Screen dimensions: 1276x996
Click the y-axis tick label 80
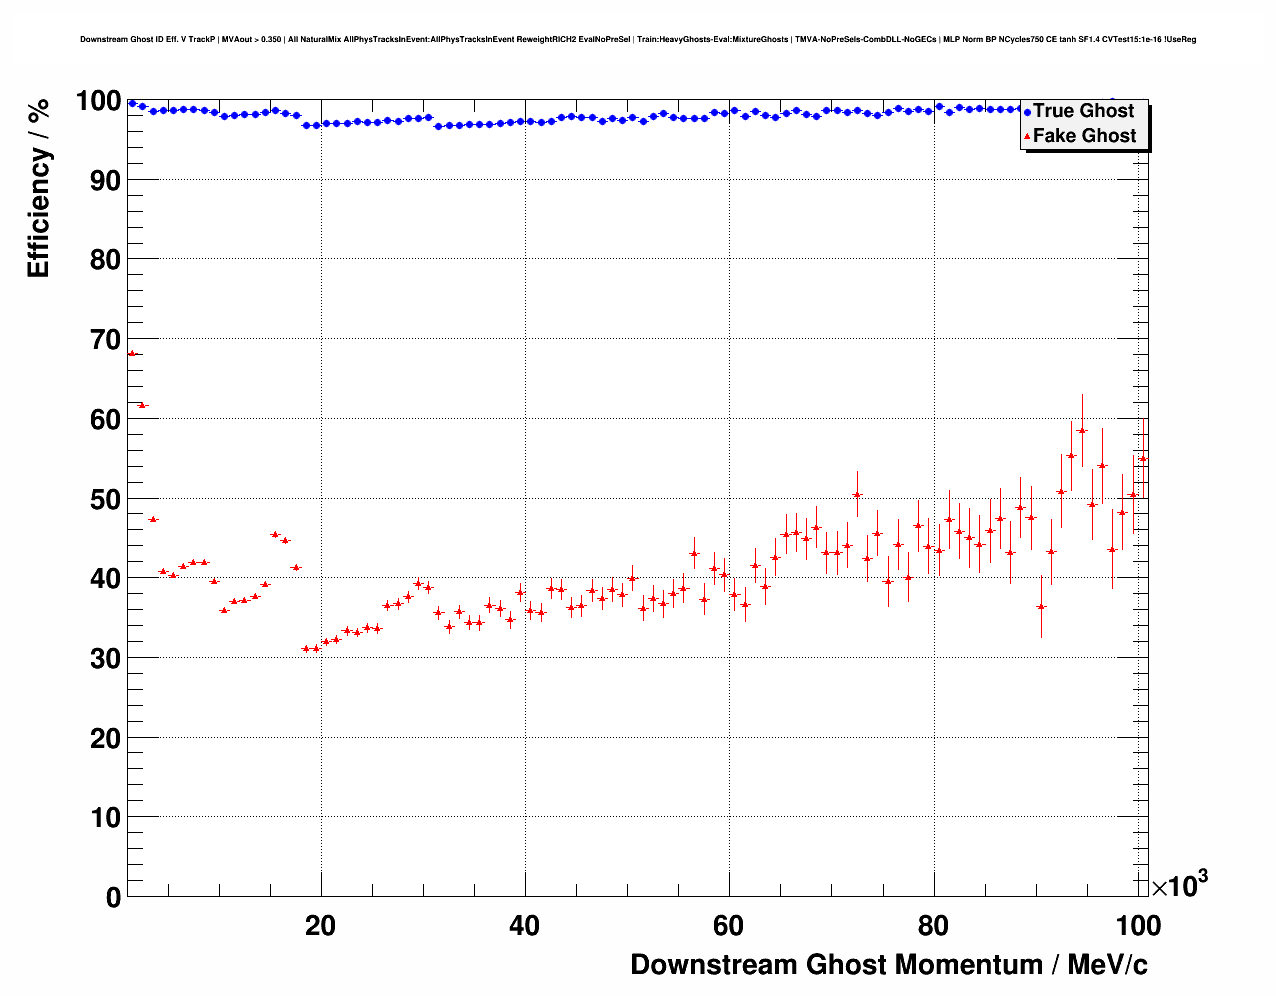coord(105,260)
